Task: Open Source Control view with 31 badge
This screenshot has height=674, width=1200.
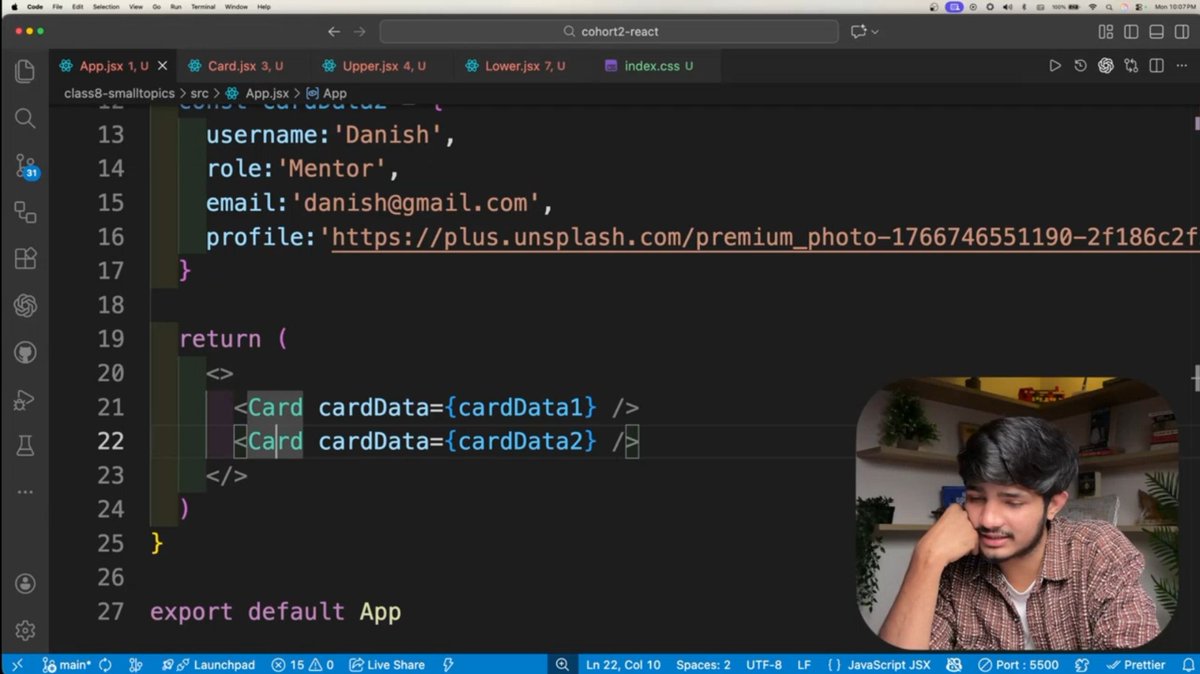Action: [x=25, y=165]
